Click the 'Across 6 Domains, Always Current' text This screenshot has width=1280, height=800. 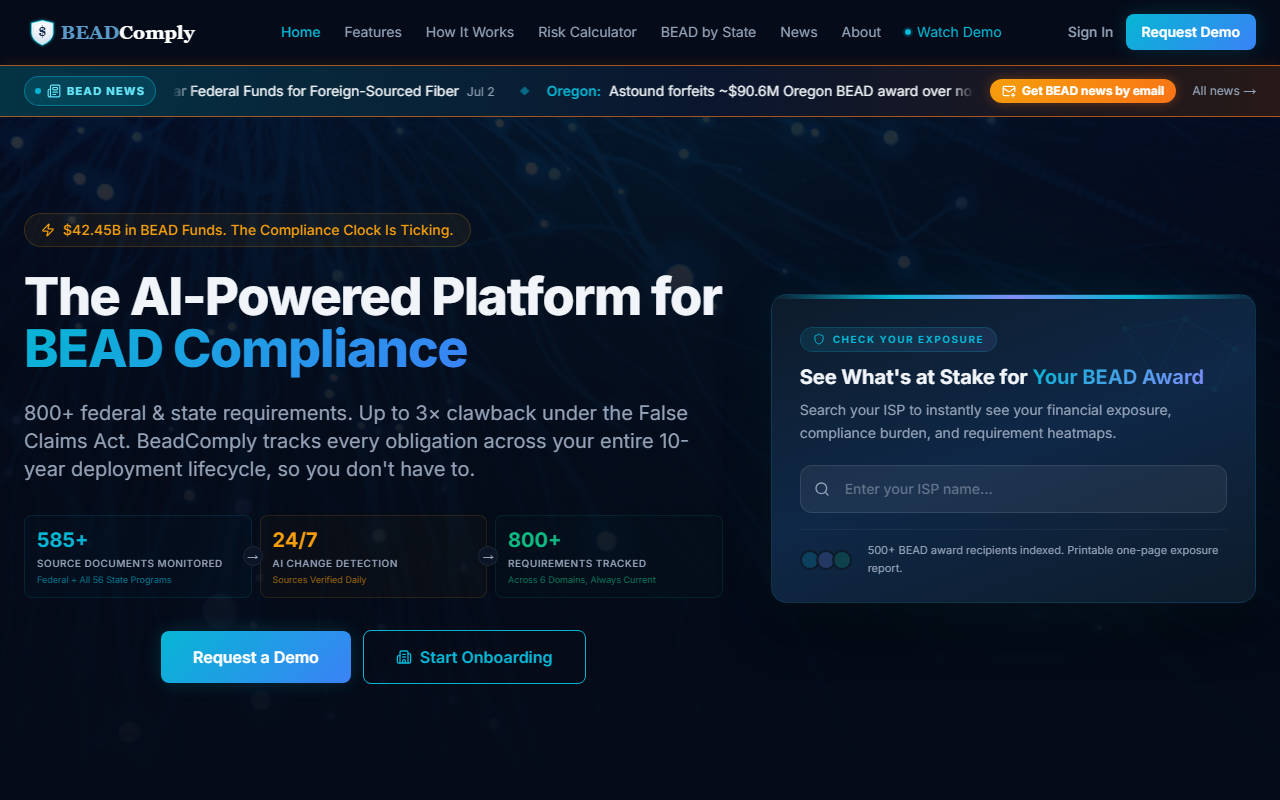pyautogui.click(x=582, y=580)
